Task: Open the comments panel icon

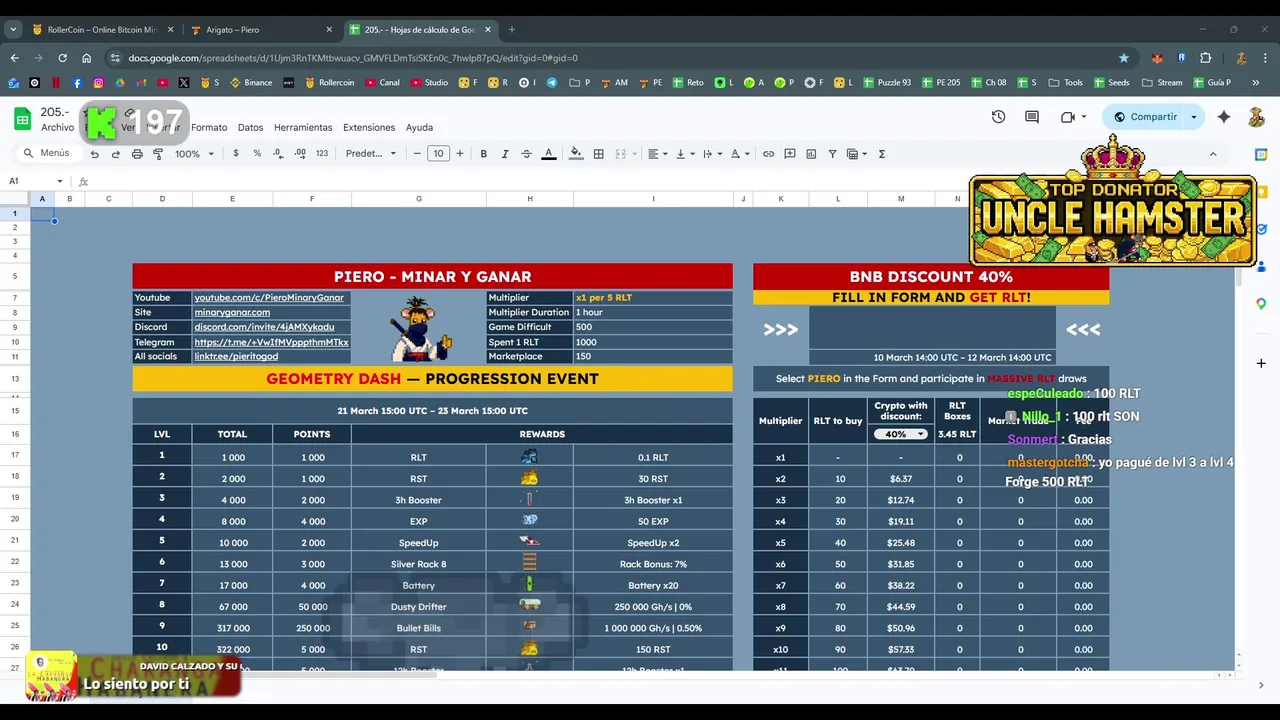Action: click(x=1032, y=117)
